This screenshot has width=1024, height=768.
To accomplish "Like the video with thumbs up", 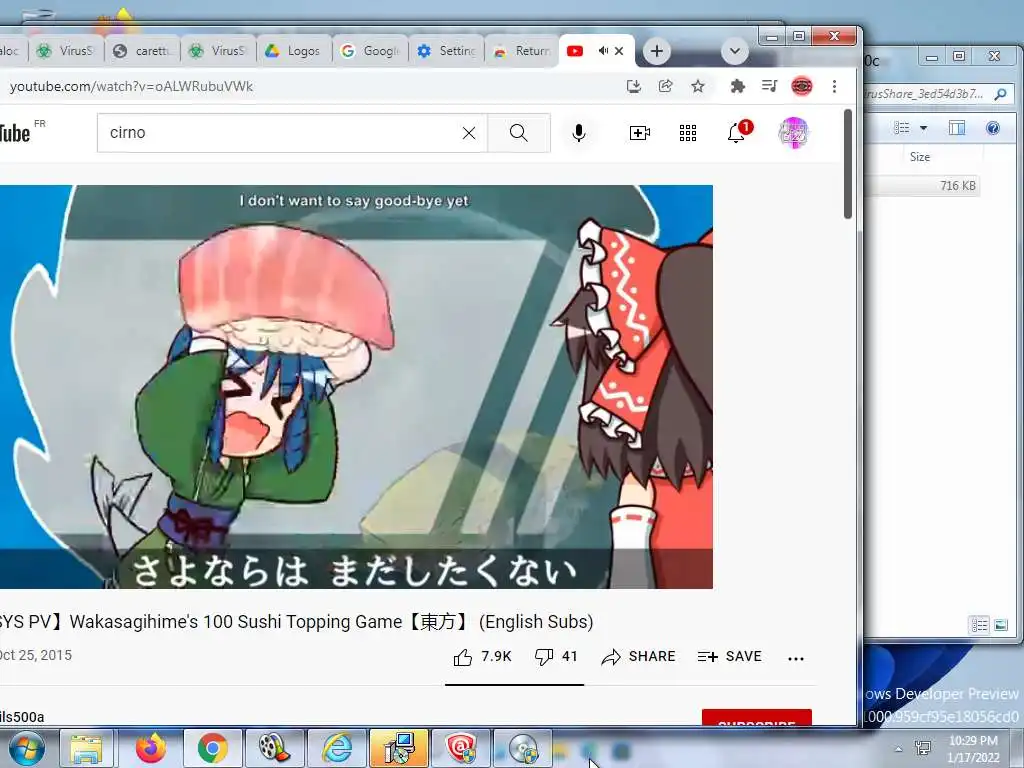I will 483,657.
